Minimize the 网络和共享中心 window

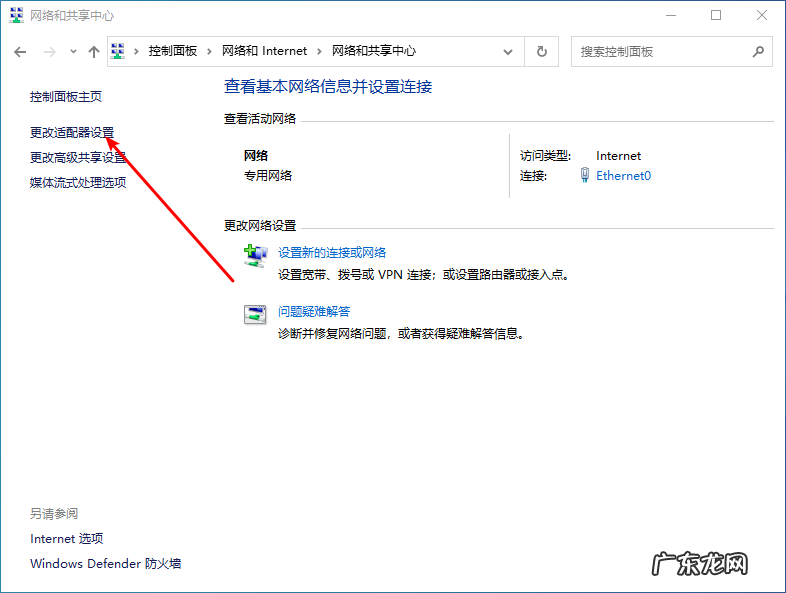coord(671,16)
